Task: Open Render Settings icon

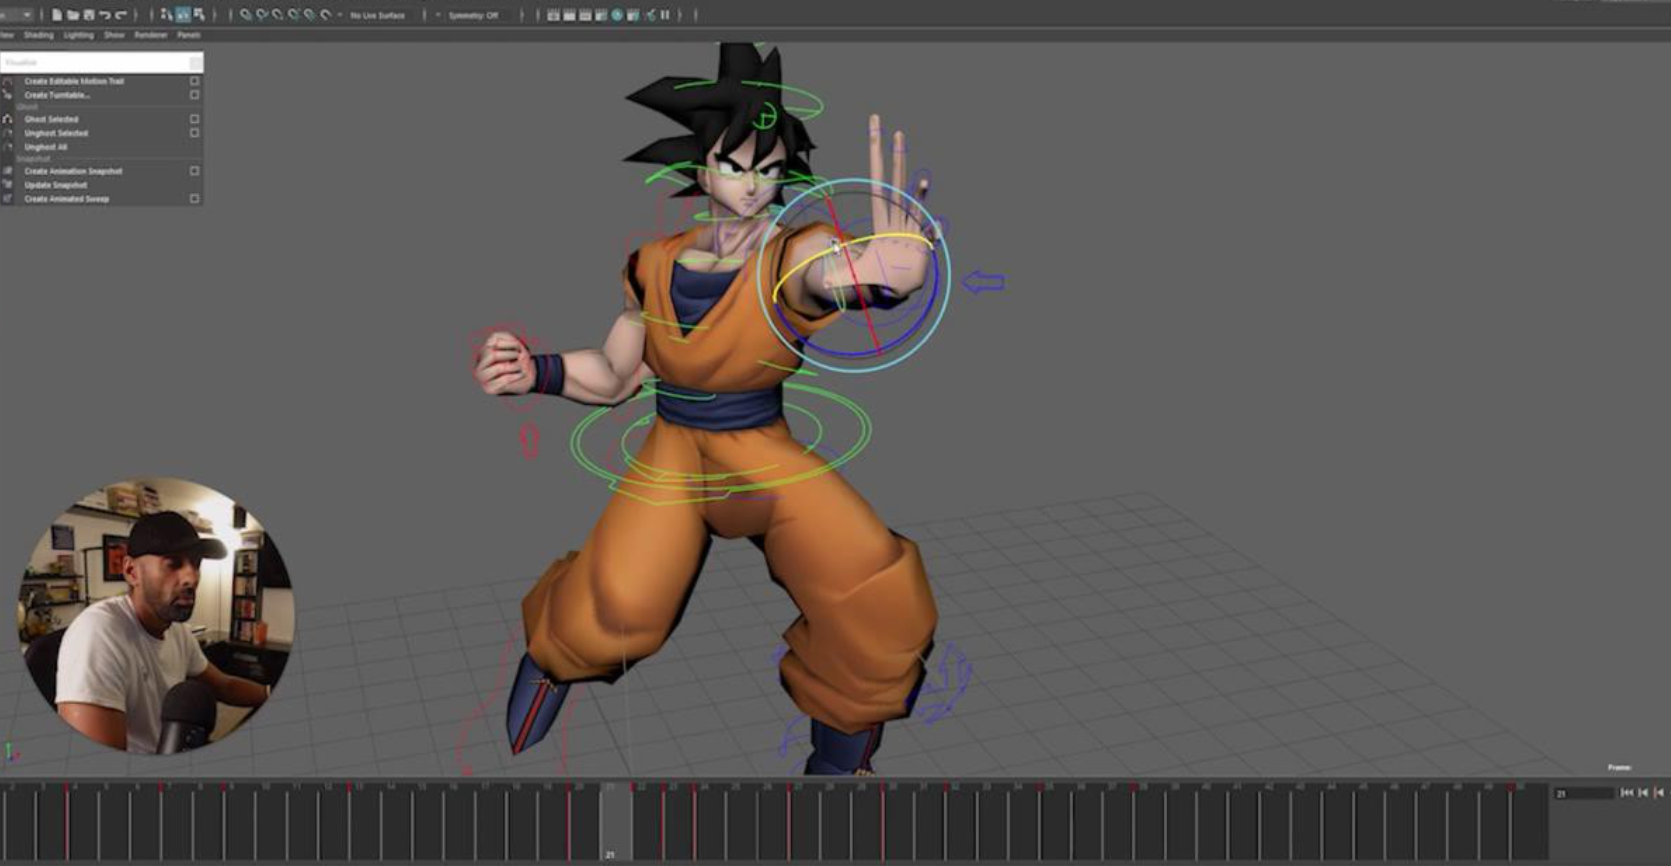Action: click(601, 15)
